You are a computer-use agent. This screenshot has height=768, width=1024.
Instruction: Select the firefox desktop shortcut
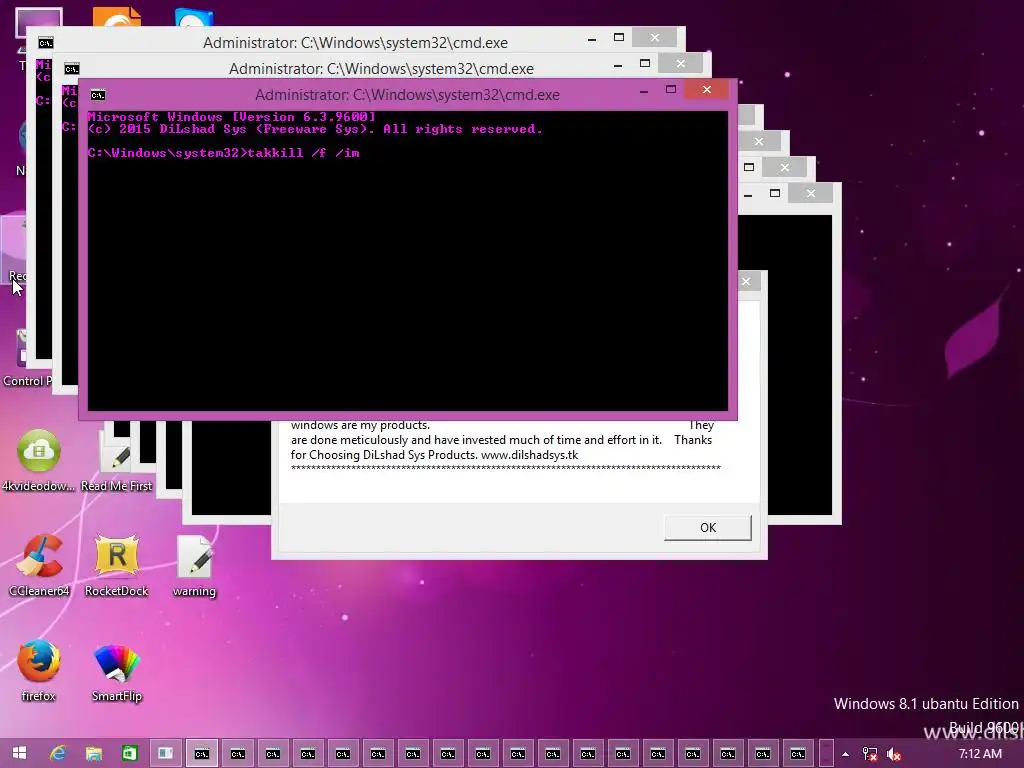pyautogui.click(x=39, y=669)
